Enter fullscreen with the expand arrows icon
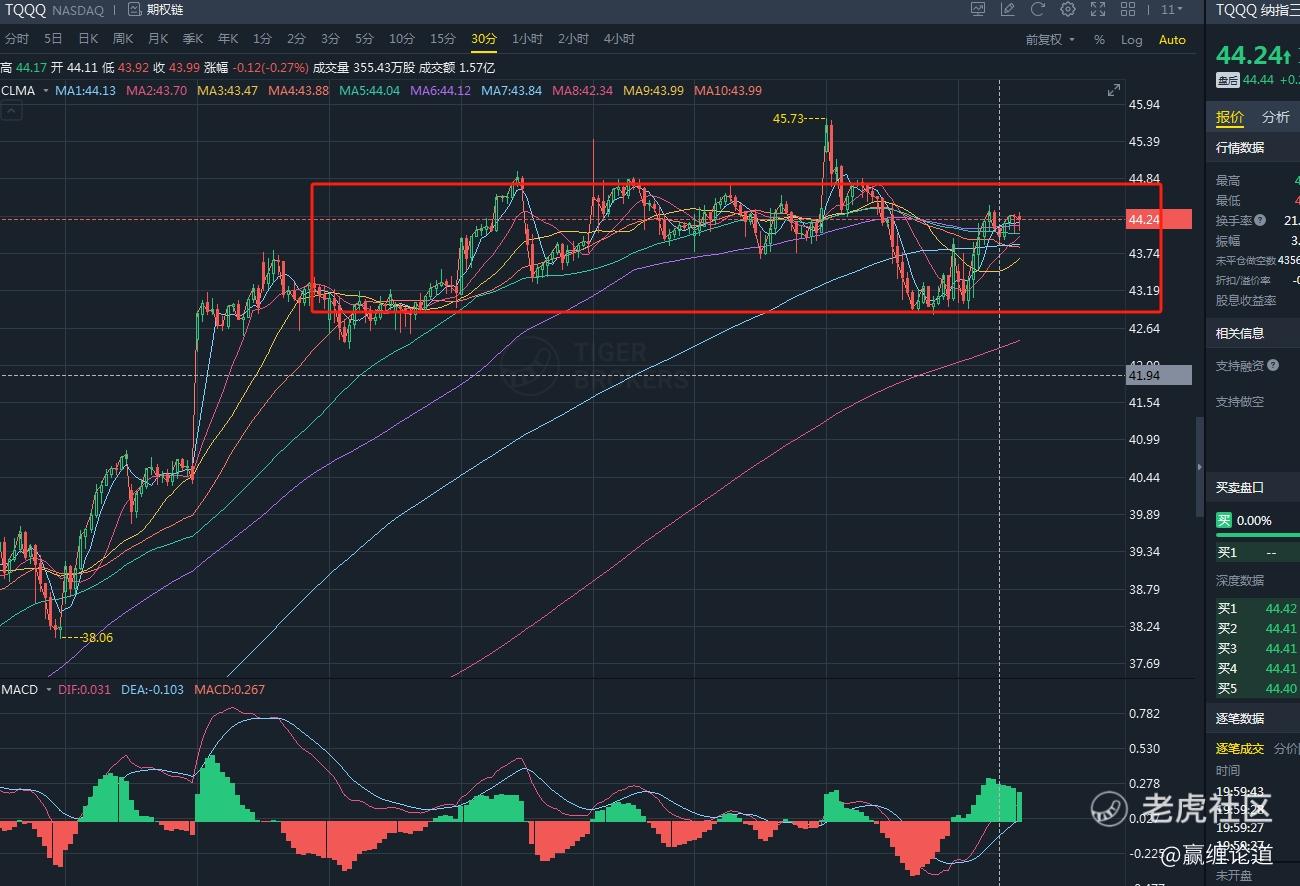 click(x=1098, y=10)
